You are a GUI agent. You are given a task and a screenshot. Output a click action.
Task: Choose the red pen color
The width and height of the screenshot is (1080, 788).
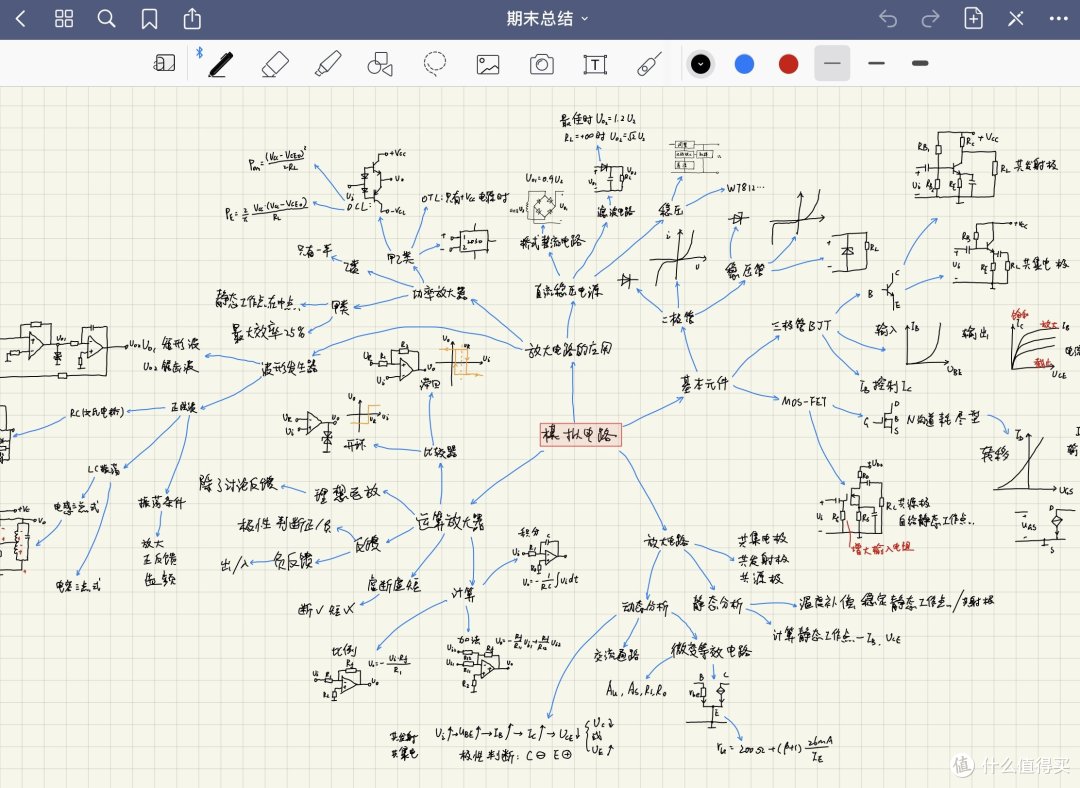pos(788,64)
